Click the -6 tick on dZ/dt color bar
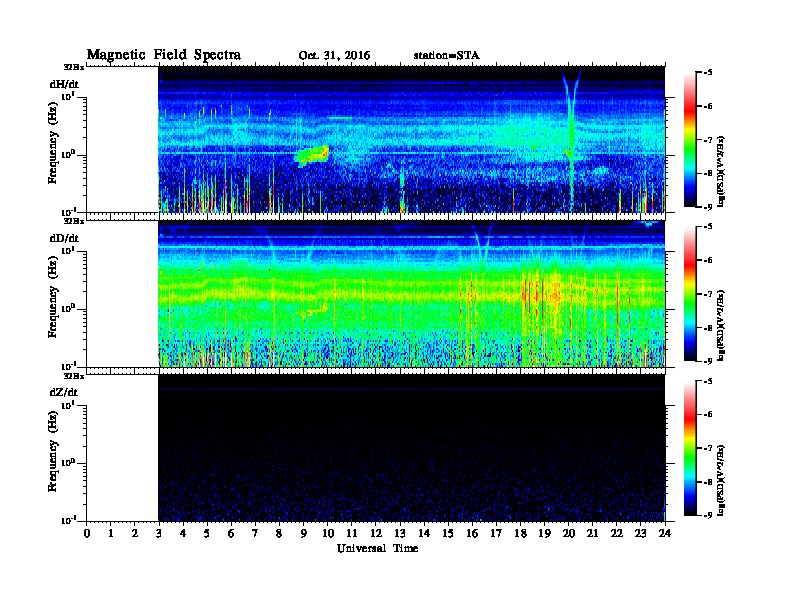792x612 pixels. click(x=708, y=414)
